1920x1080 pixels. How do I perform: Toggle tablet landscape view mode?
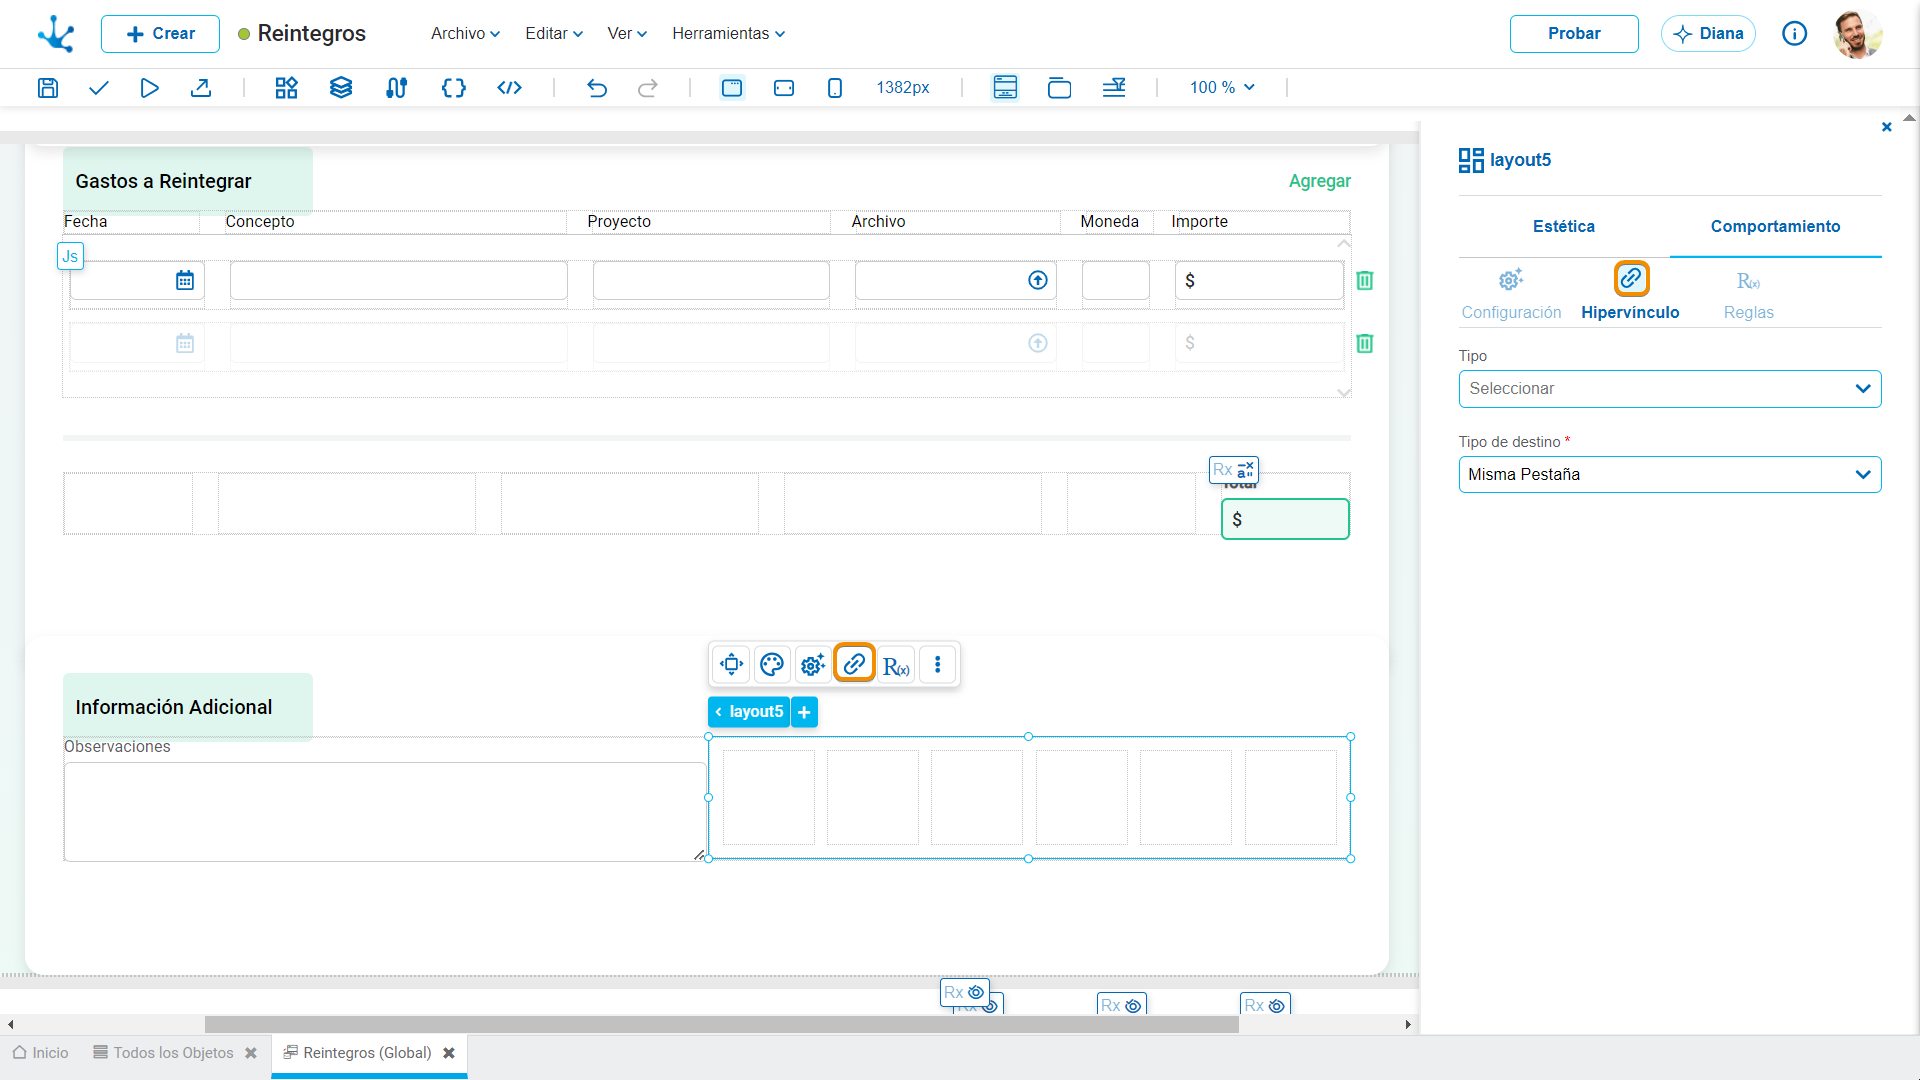point(784,88)
